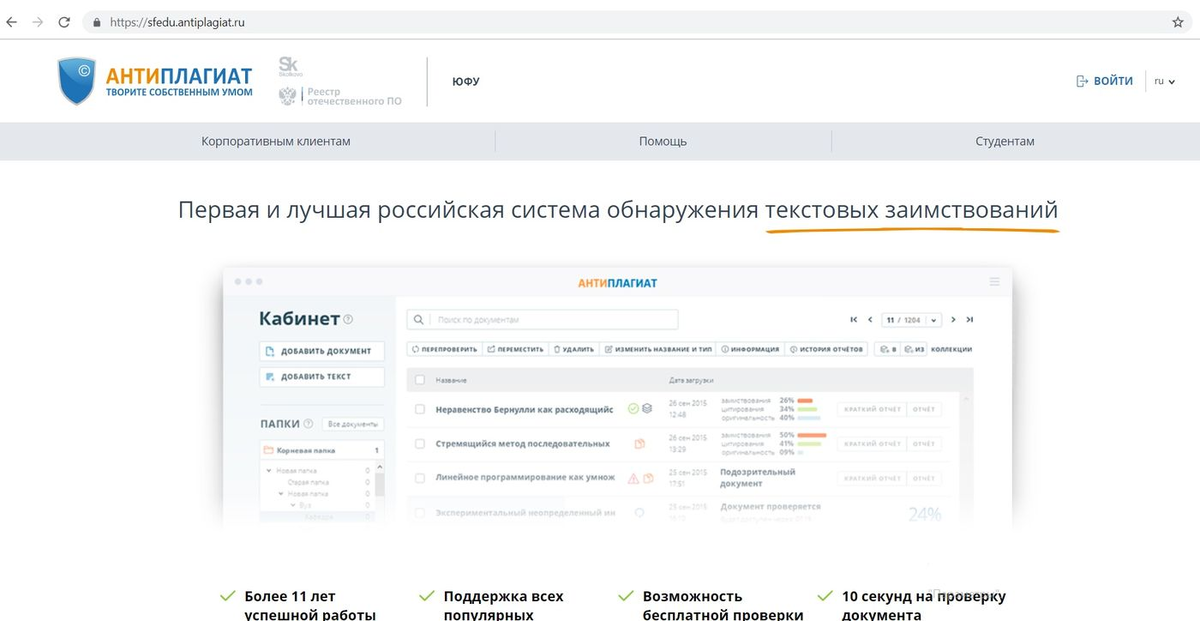
Task: Bookmark this page with the star icon
Action: (1178, 21)
